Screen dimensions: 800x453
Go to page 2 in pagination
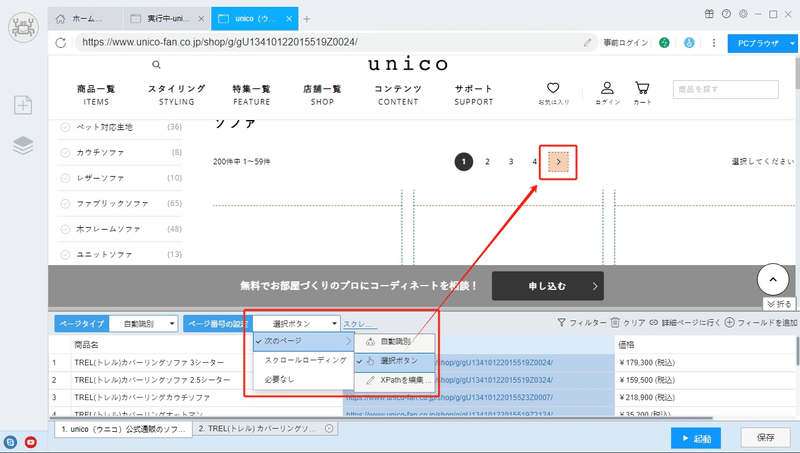tap(487, 162)
